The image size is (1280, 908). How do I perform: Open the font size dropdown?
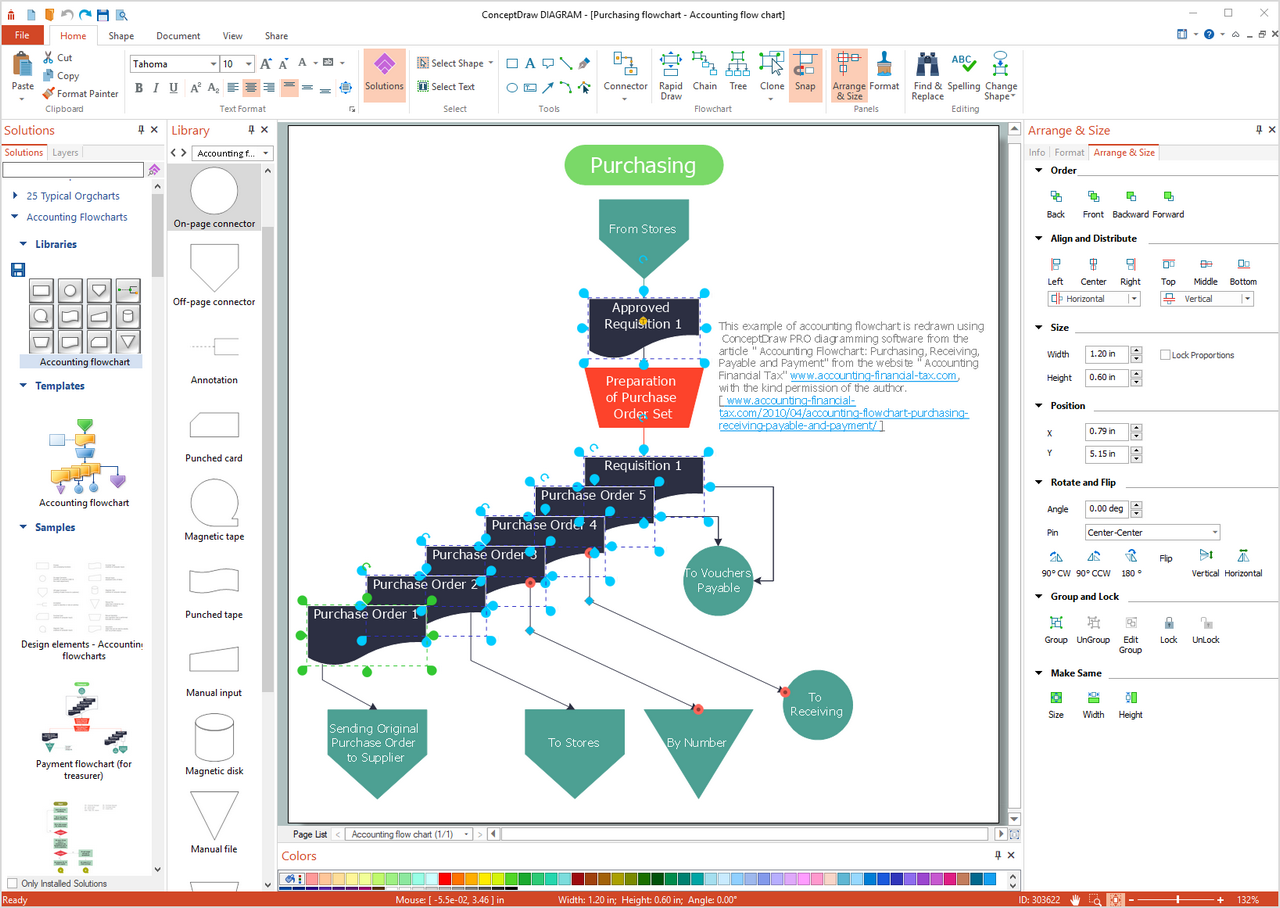coord(249,64)
